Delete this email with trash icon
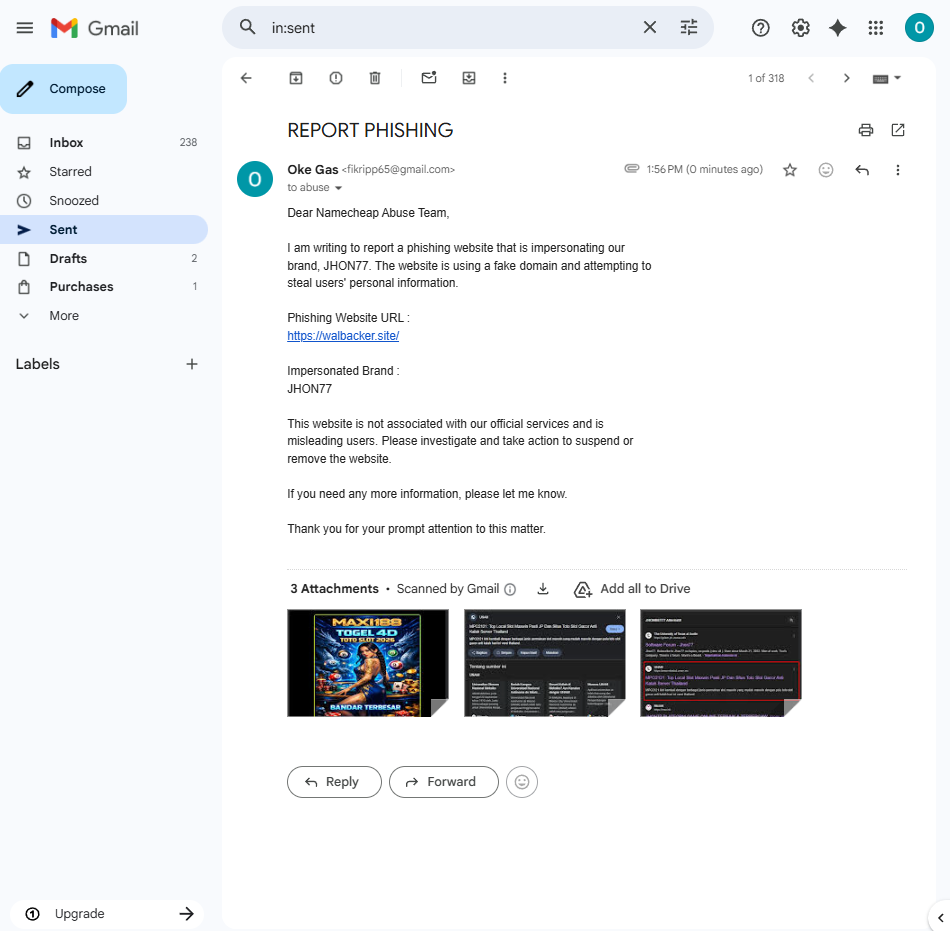 (x=375, y=78)
